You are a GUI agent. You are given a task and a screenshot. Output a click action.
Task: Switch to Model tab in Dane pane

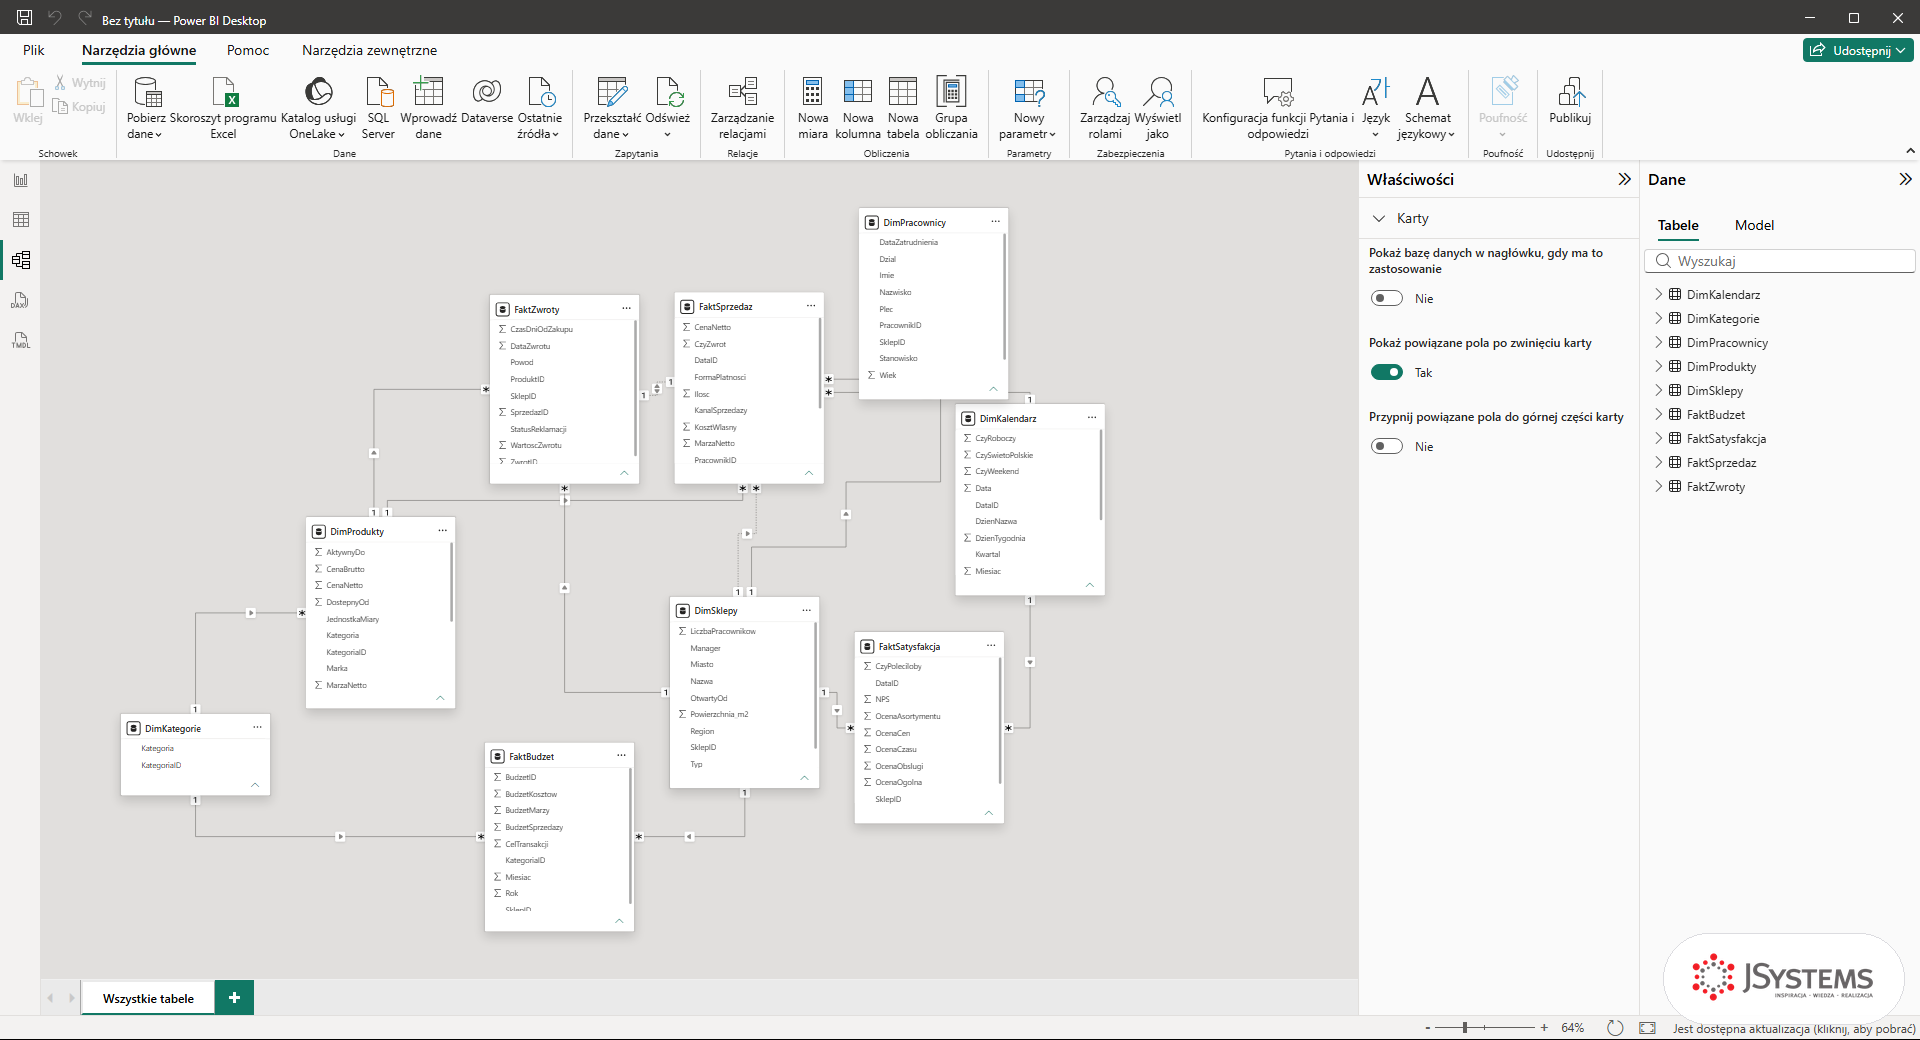1754,225
